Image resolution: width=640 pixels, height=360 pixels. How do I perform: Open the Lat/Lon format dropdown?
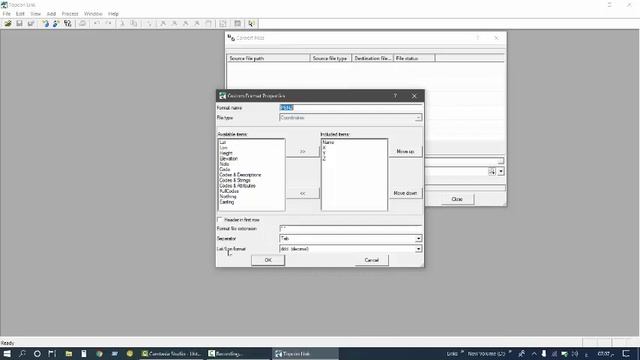[418, 249]
